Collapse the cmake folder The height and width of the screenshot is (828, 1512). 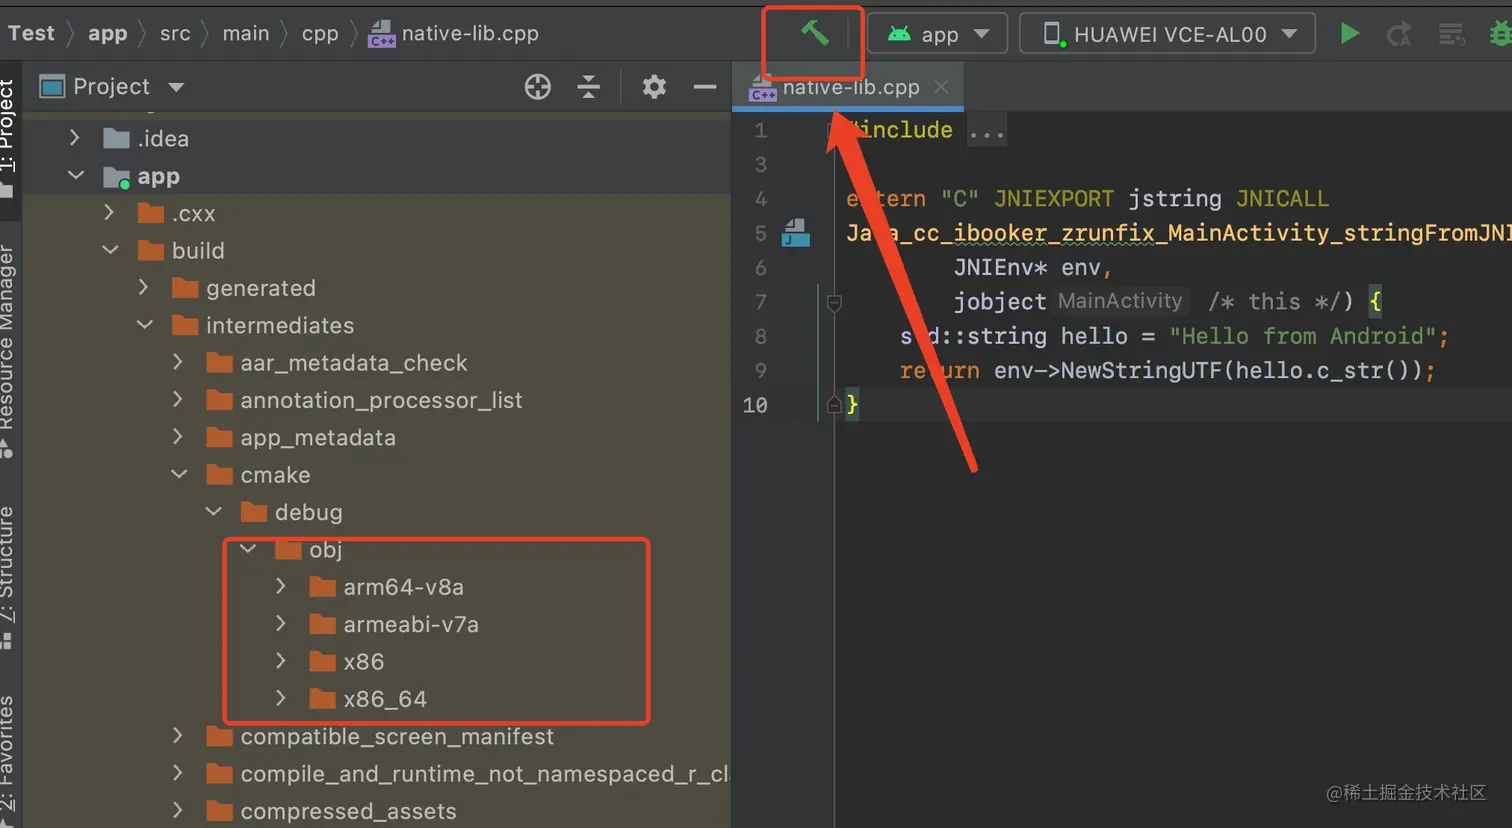pos(179,474)
